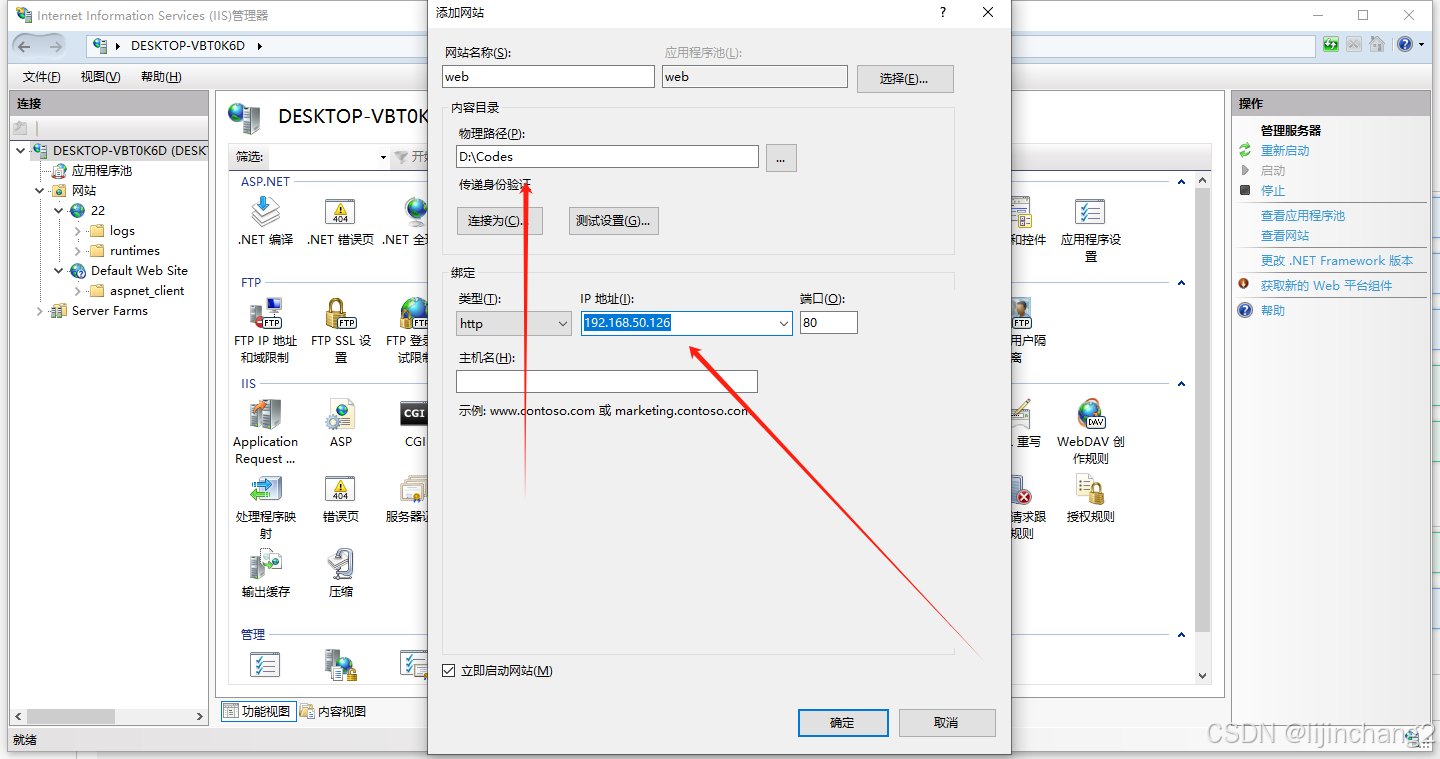Click the 测试设置(G)... button
The width and height of the screenshot is (1440, 759).
(614, 221)
